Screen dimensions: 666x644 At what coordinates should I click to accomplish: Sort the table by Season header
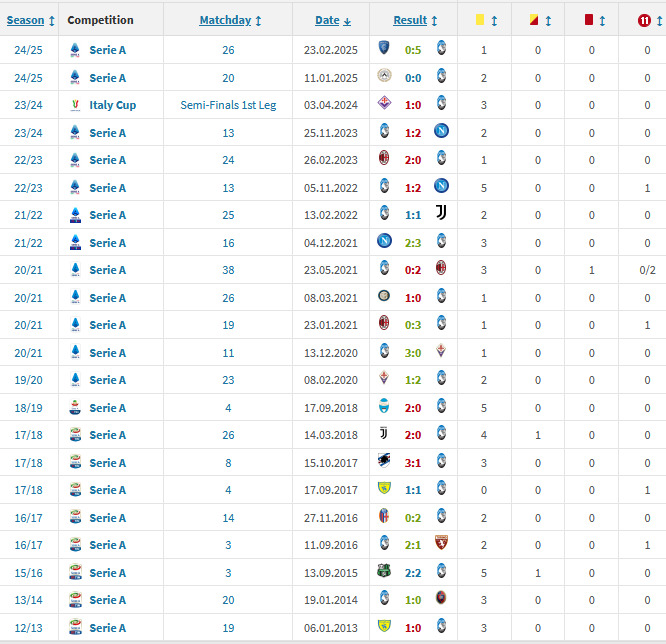(x=26, y=20)
